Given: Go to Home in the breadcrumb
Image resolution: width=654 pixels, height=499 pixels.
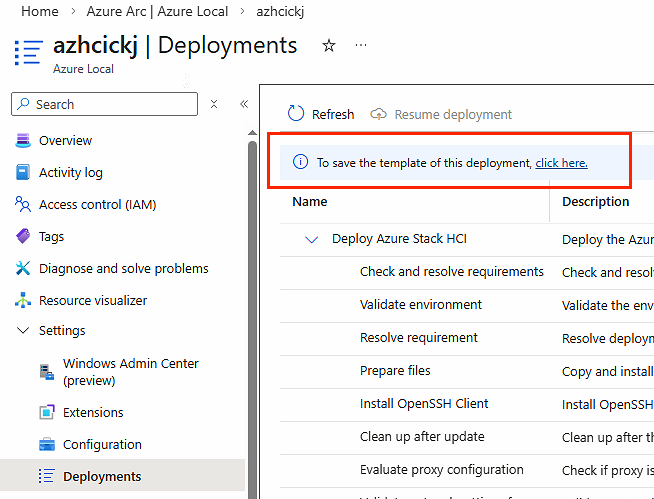Looking at the screenshot, I should click(39, 11).
